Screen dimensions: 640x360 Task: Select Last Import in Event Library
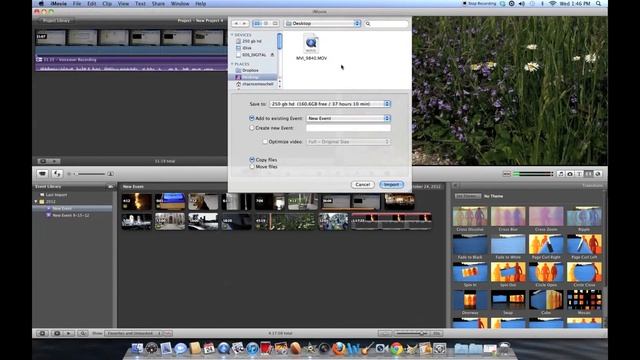pos(56,195)
